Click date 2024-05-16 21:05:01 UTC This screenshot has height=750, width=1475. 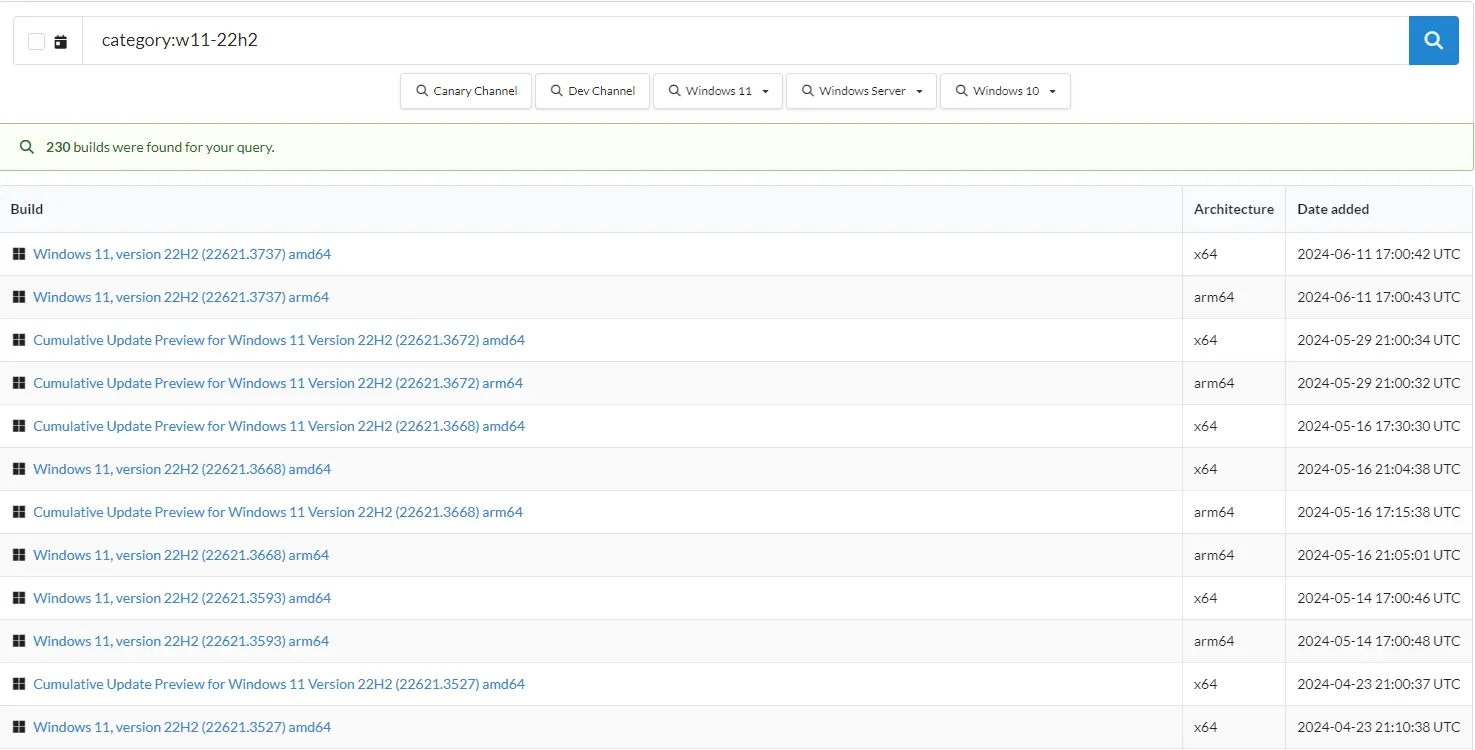point(1378,555)
